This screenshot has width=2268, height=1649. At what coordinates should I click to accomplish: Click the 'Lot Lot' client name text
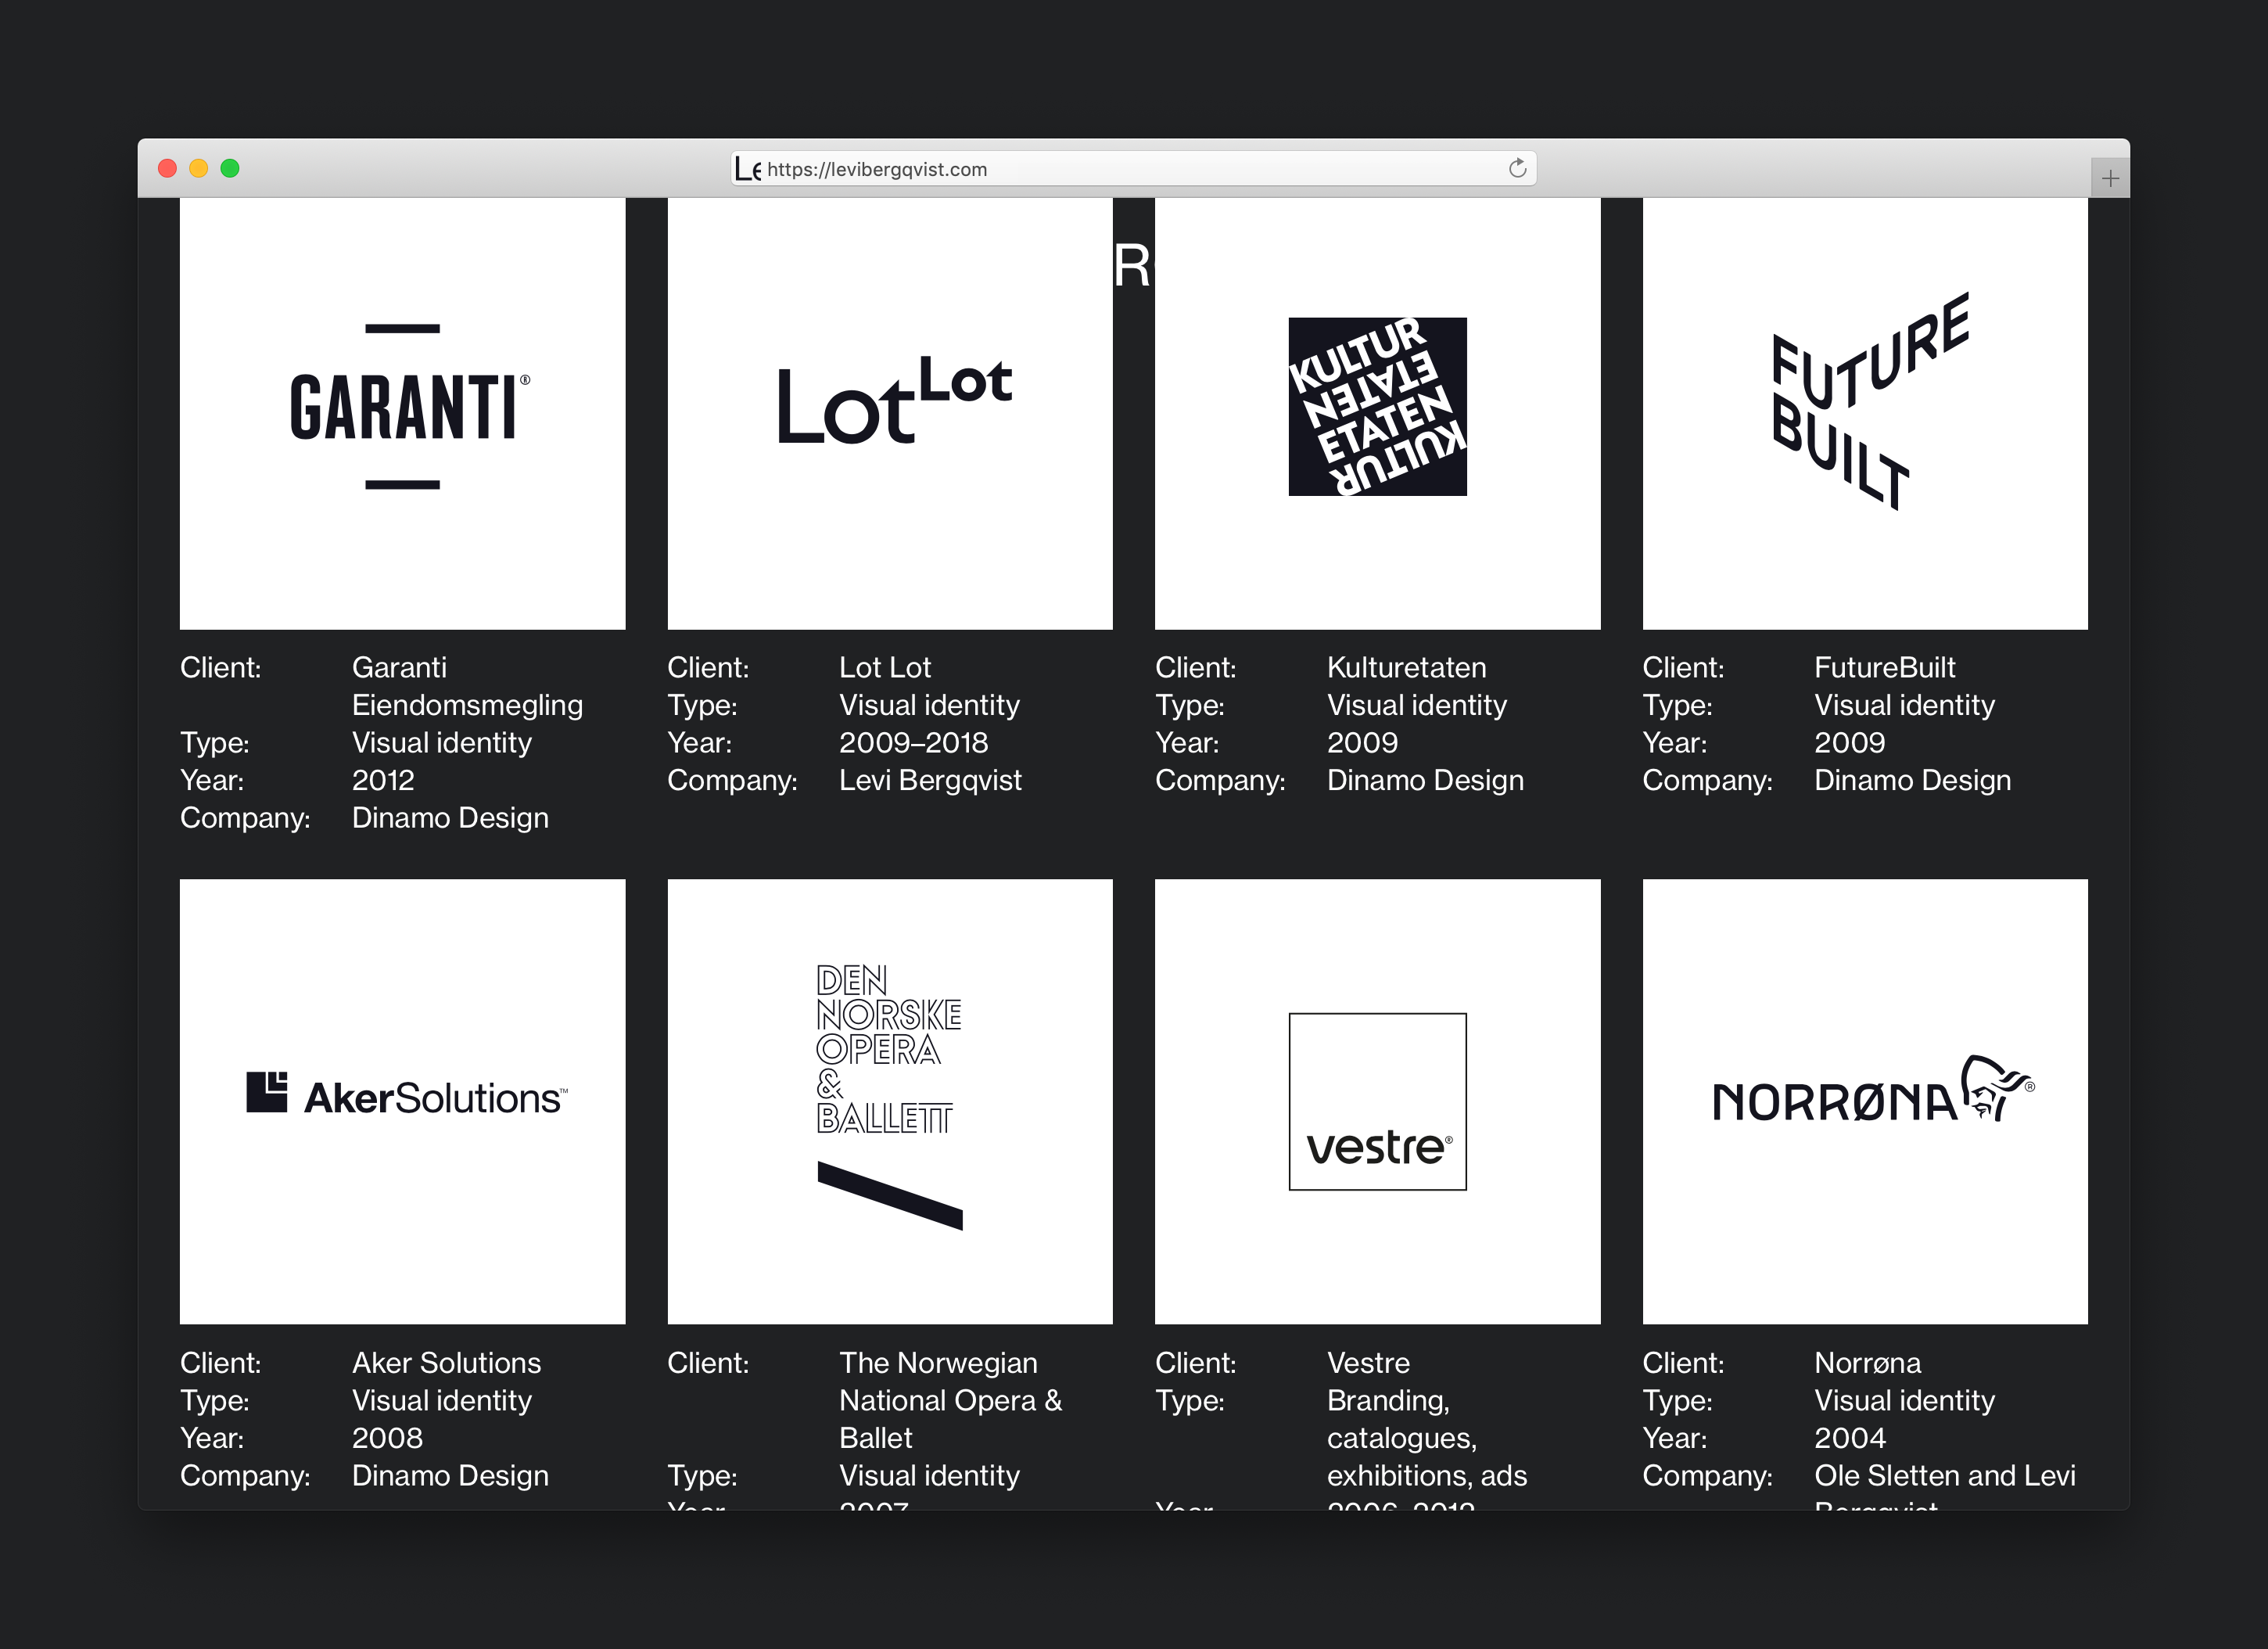pyautogui.click(x=885, y=667)
